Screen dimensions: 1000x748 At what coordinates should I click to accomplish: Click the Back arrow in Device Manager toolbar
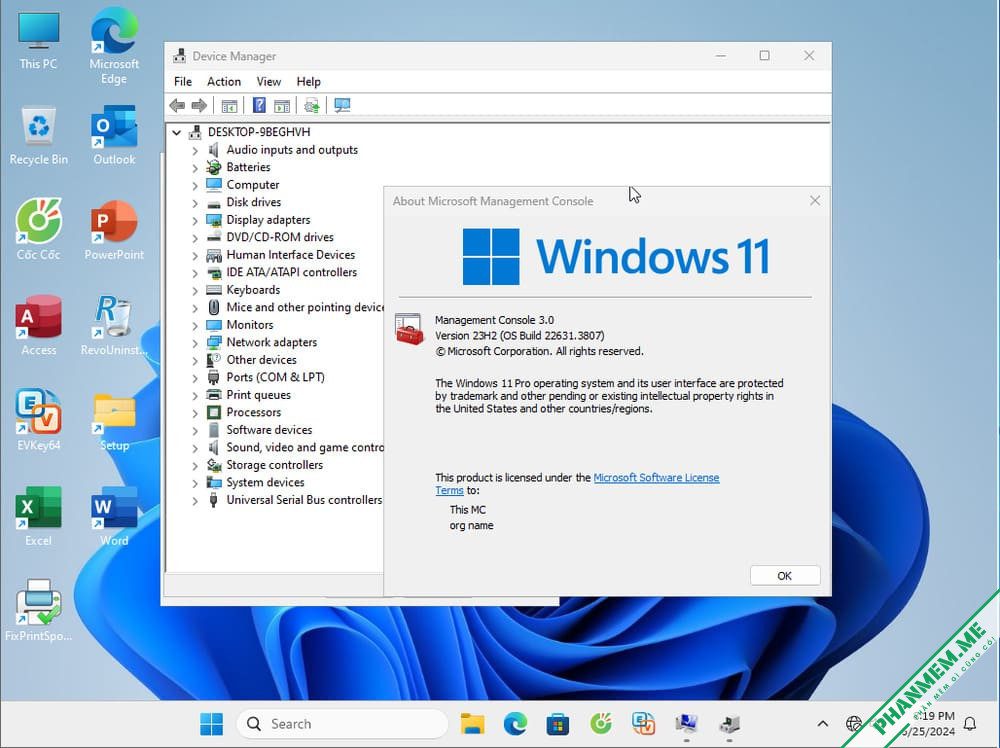click(x=177, y=105)
